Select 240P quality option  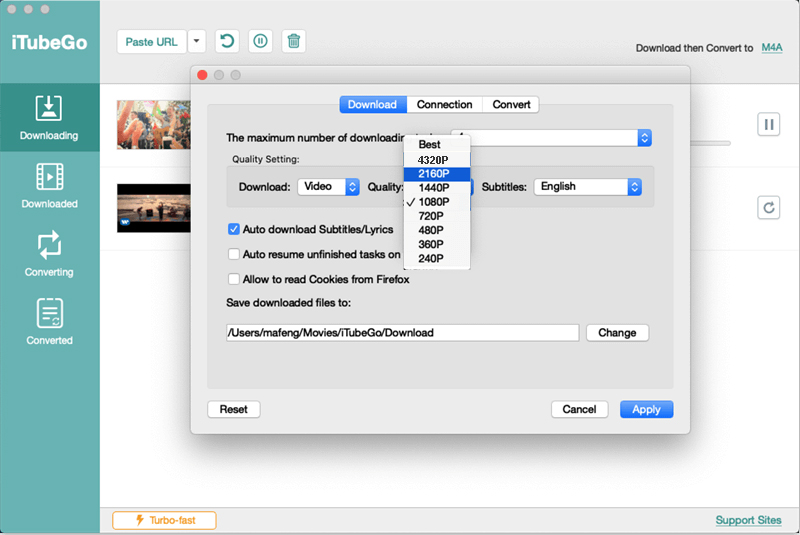pyautogui.click(x=437, y=259)
